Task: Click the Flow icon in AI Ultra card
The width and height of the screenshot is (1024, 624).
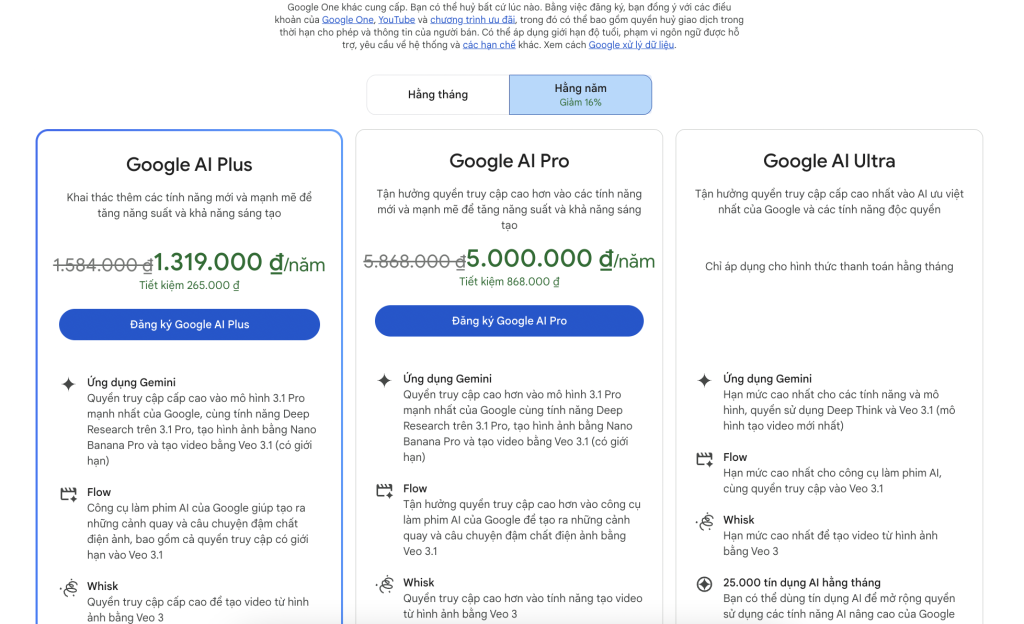Action: [x=704, y=459]
